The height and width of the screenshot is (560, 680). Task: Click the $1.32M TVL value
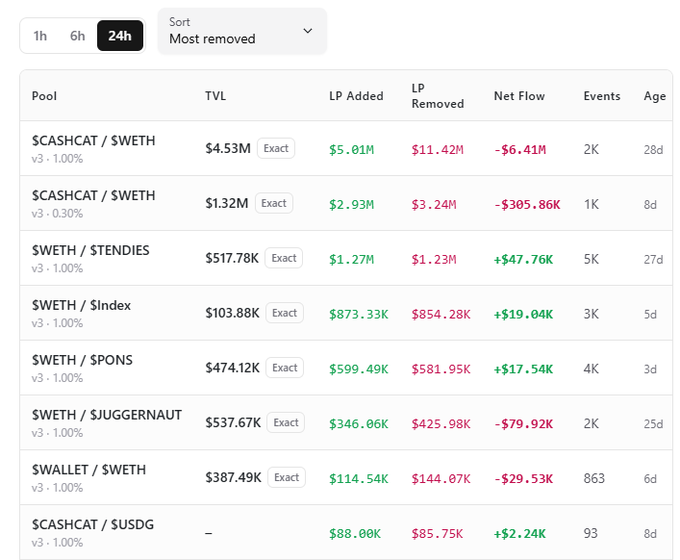point(226,203)
